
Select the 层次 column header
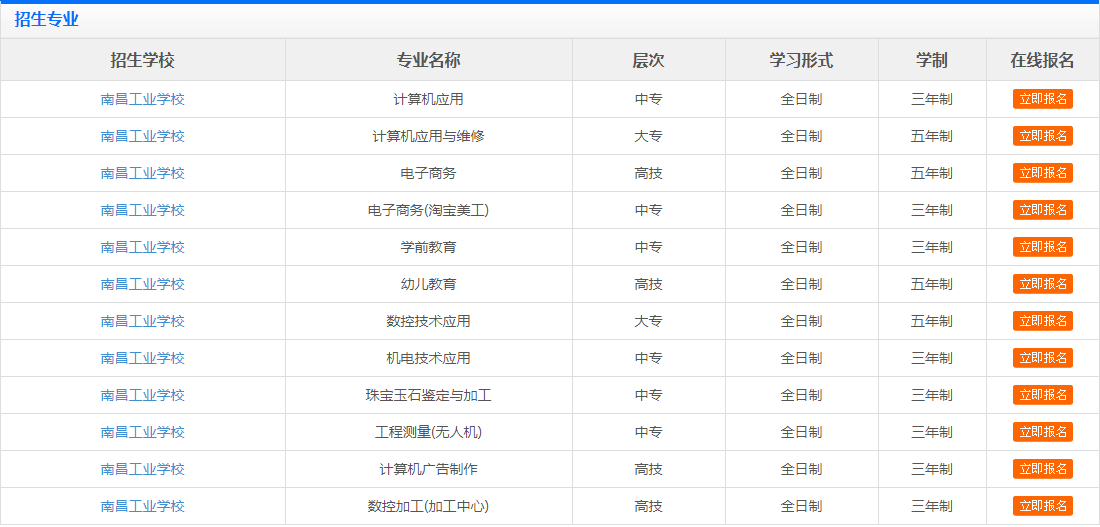click(648, 60)
